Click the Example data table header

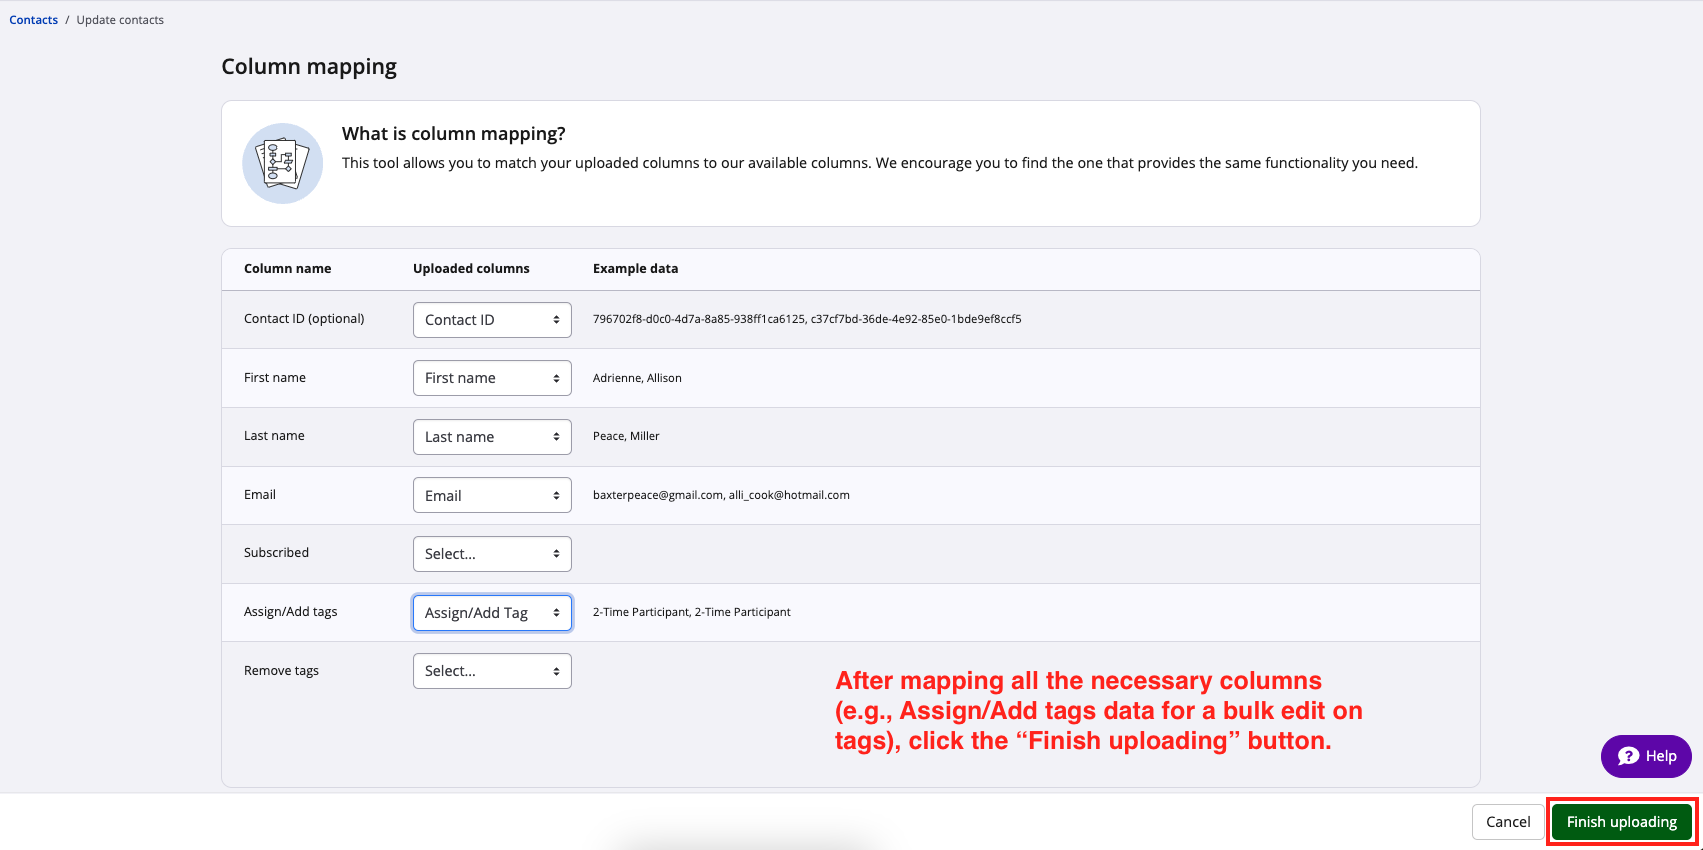pos(635,269)
